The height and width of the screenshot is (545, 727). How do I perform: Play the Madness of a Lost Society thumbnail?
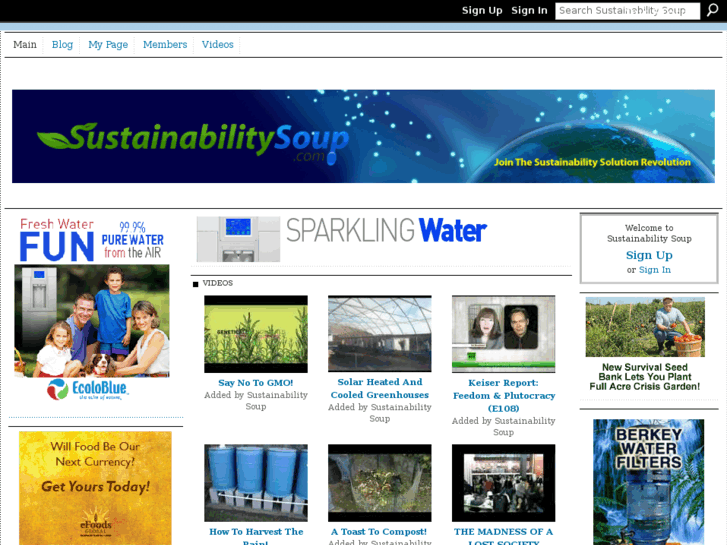click(503, 483)
